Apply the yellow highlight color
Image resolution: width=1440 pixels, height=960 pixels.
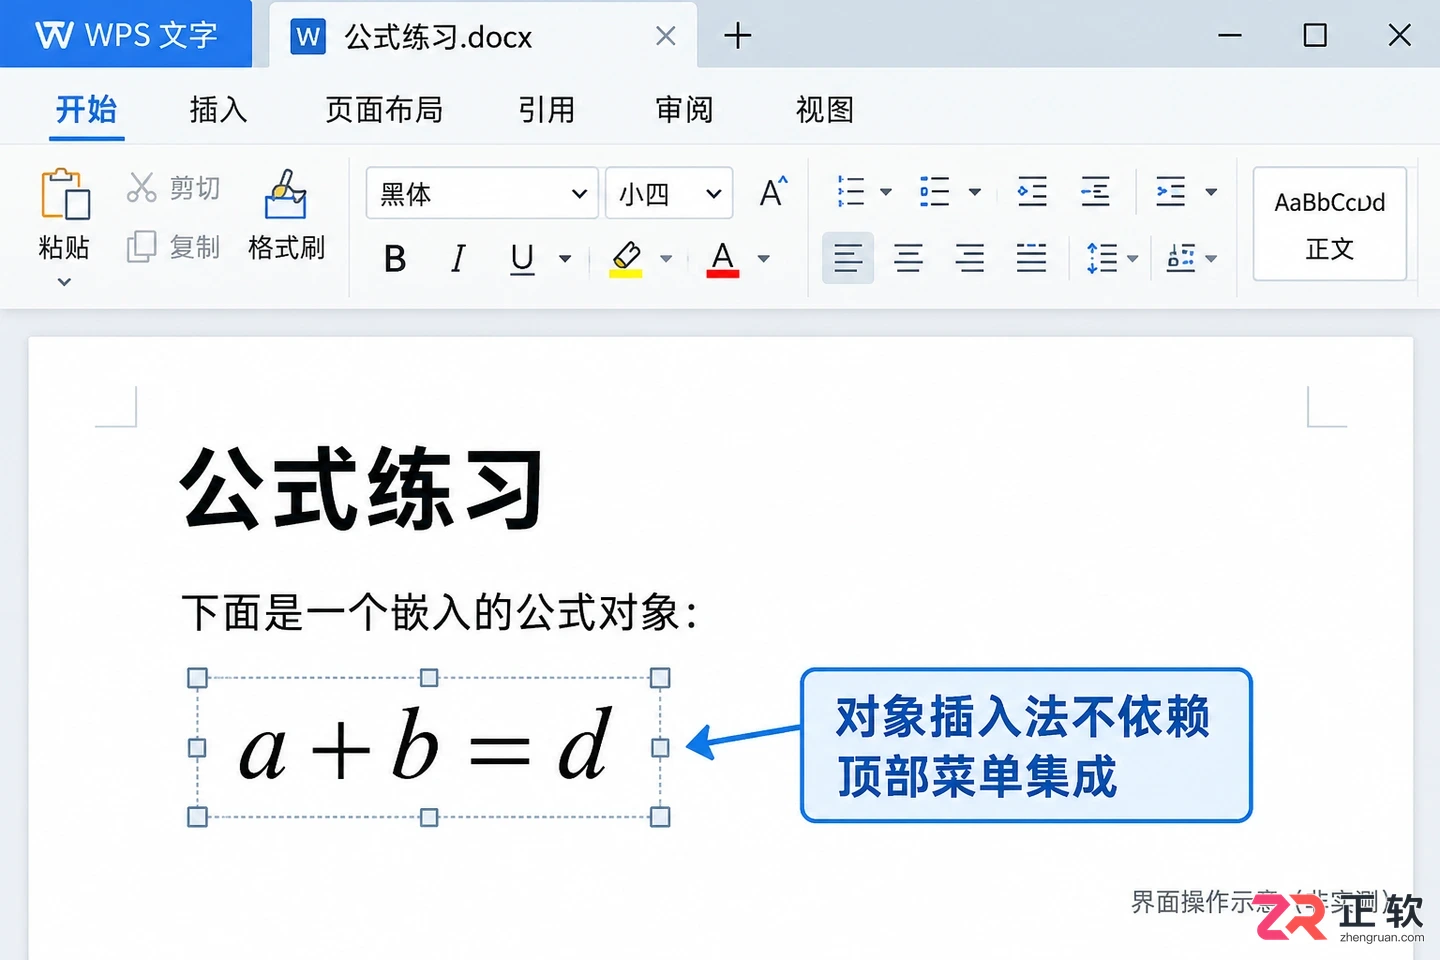pos(626,259)
